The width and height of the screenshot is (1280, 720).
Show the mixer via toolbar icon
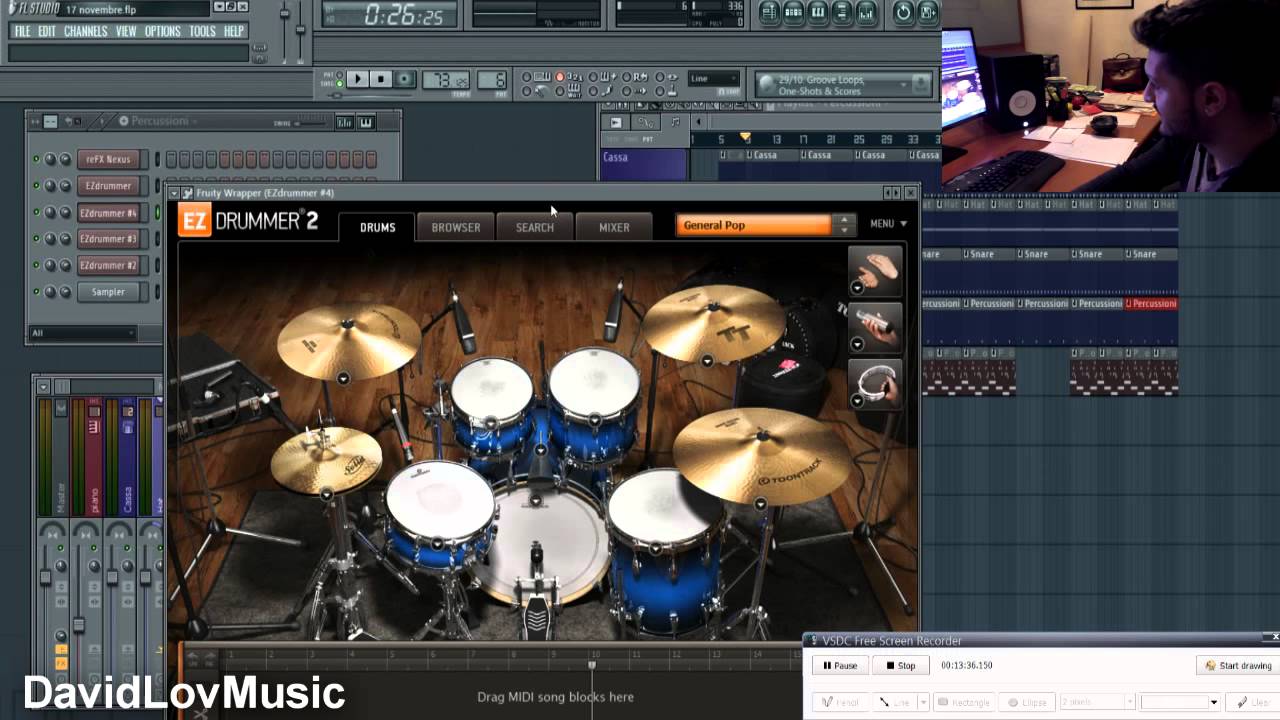pos(866,12)
